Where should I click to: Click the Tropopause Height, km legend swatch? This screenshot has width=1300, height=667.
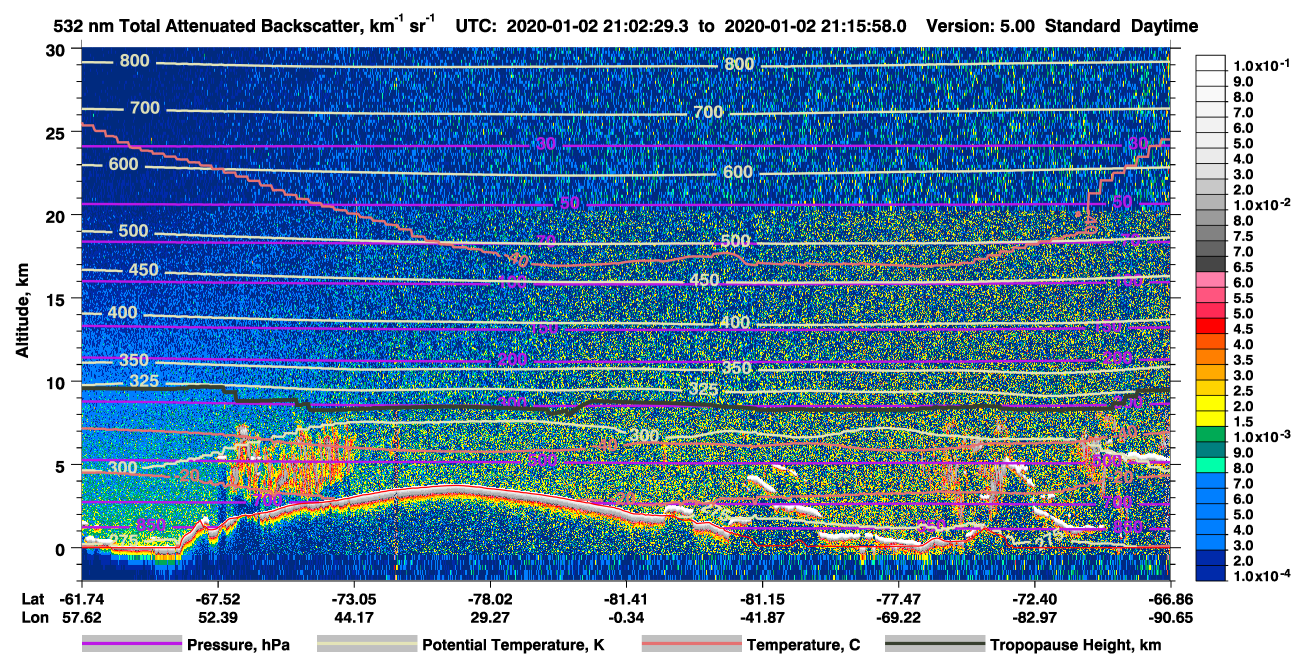(x=935, y=645)
